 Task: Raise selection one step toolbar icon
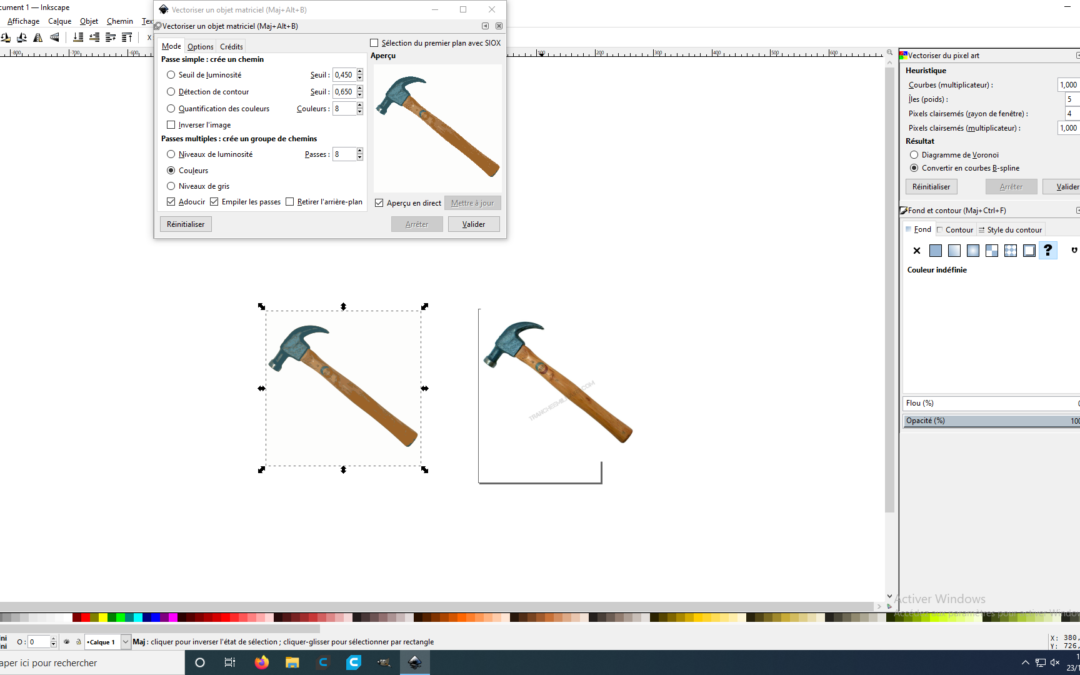[x=111, y=37]
